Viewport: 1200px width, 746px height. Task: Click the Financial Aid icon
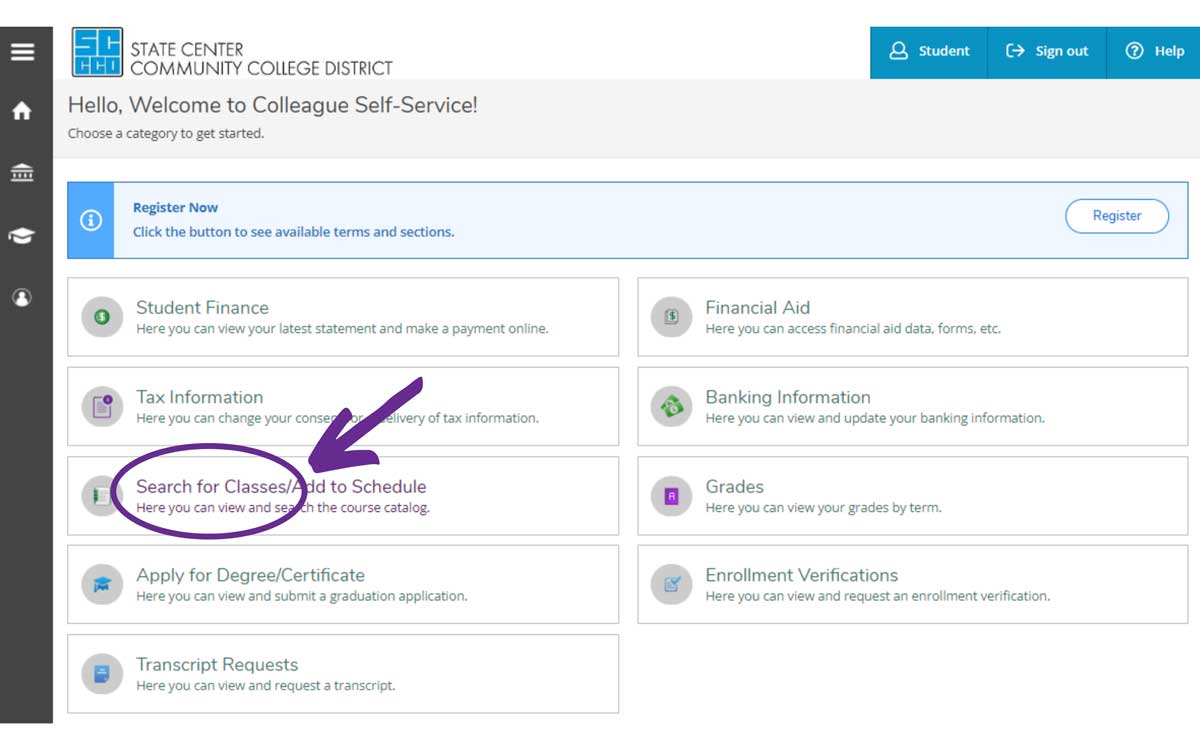(671, 317)
